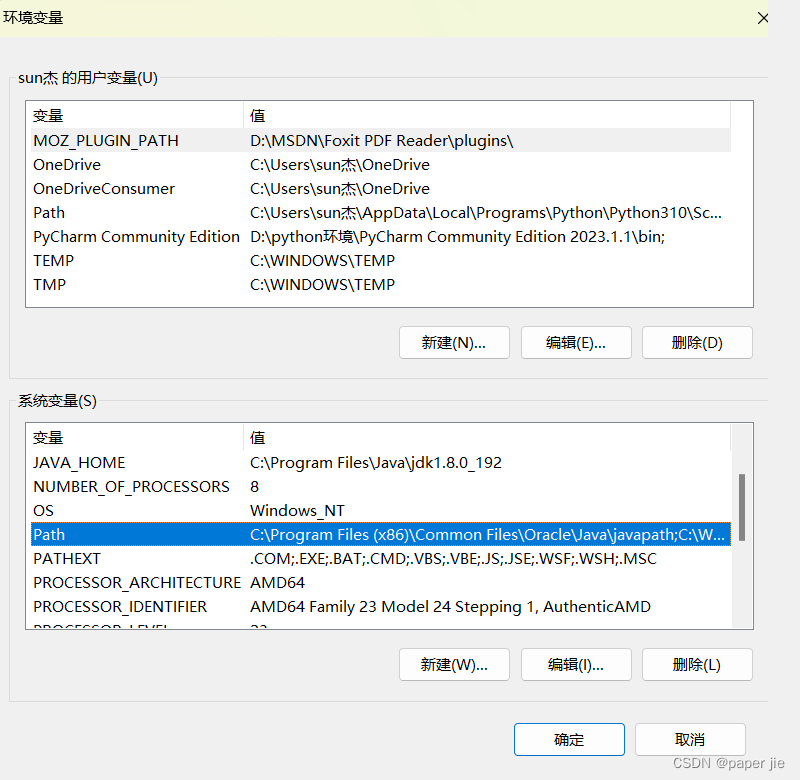Click 新建(N)... button for user variables
Screen dimensions: 800x780
454,343
